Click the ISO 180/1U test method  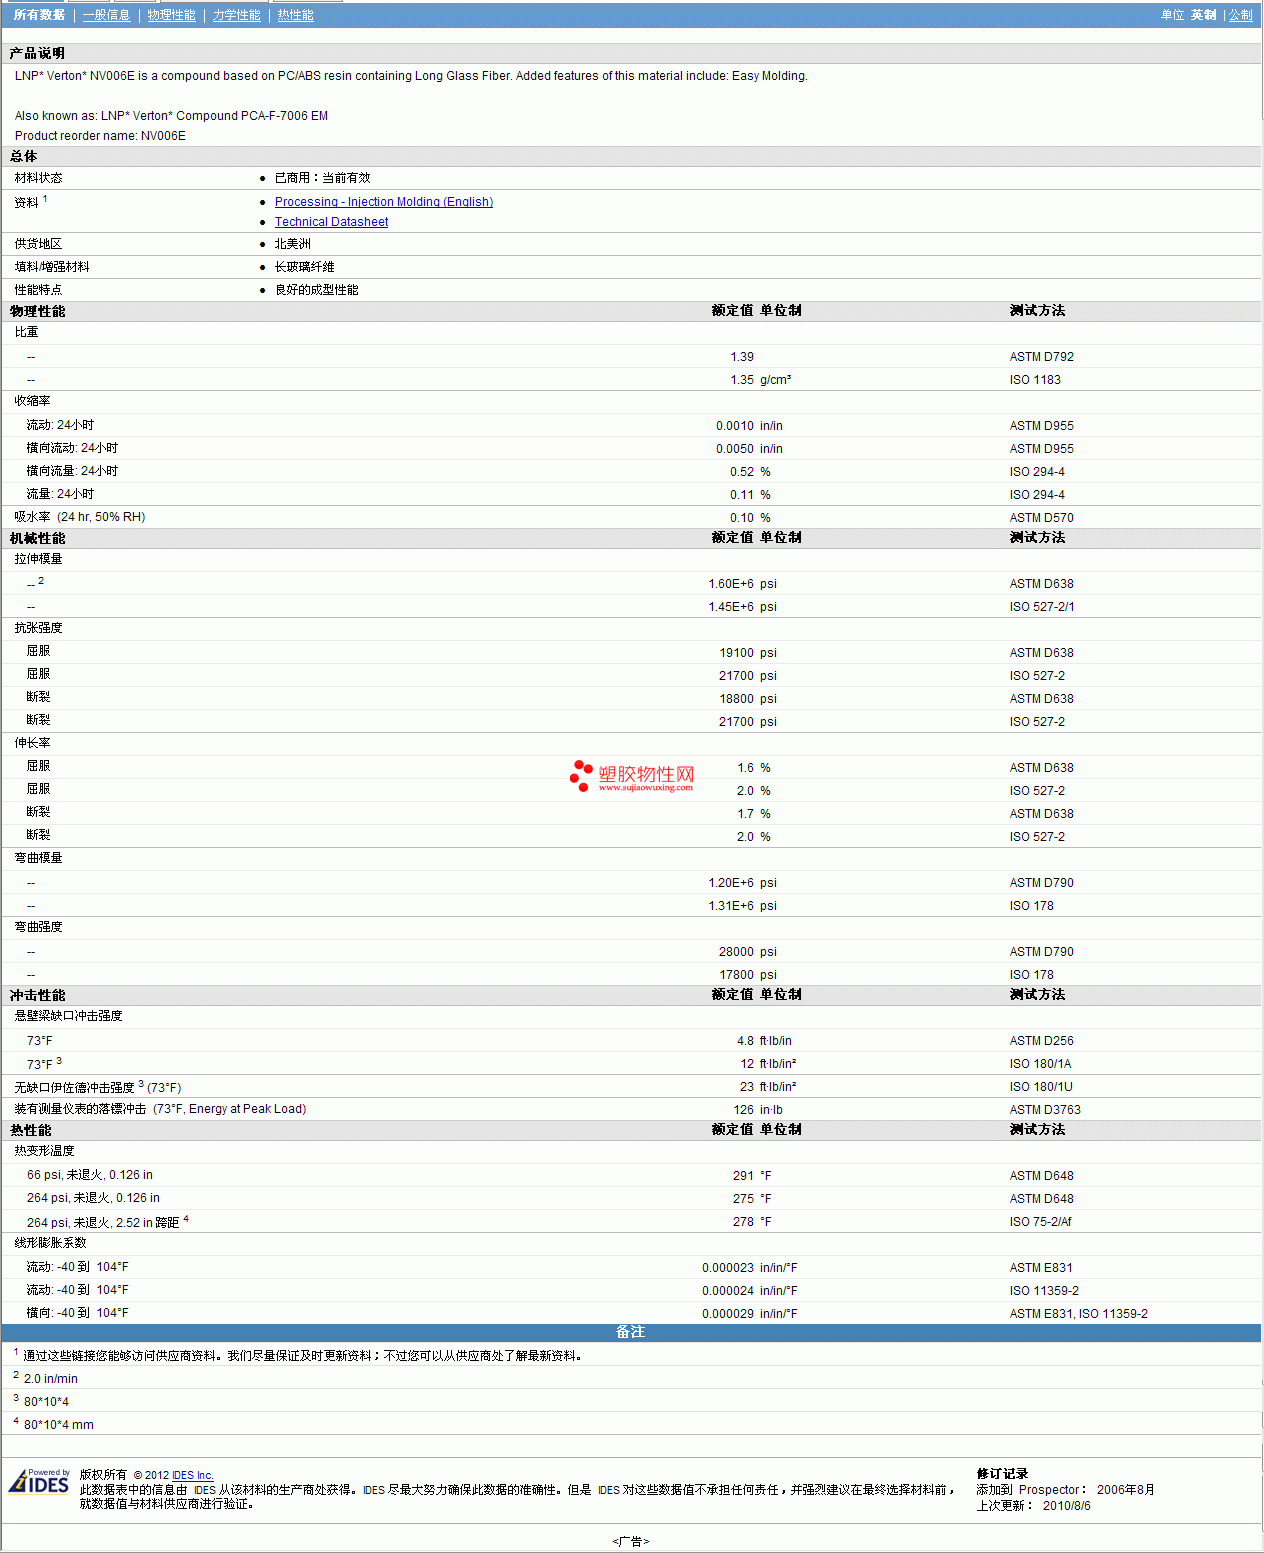1041,1087
